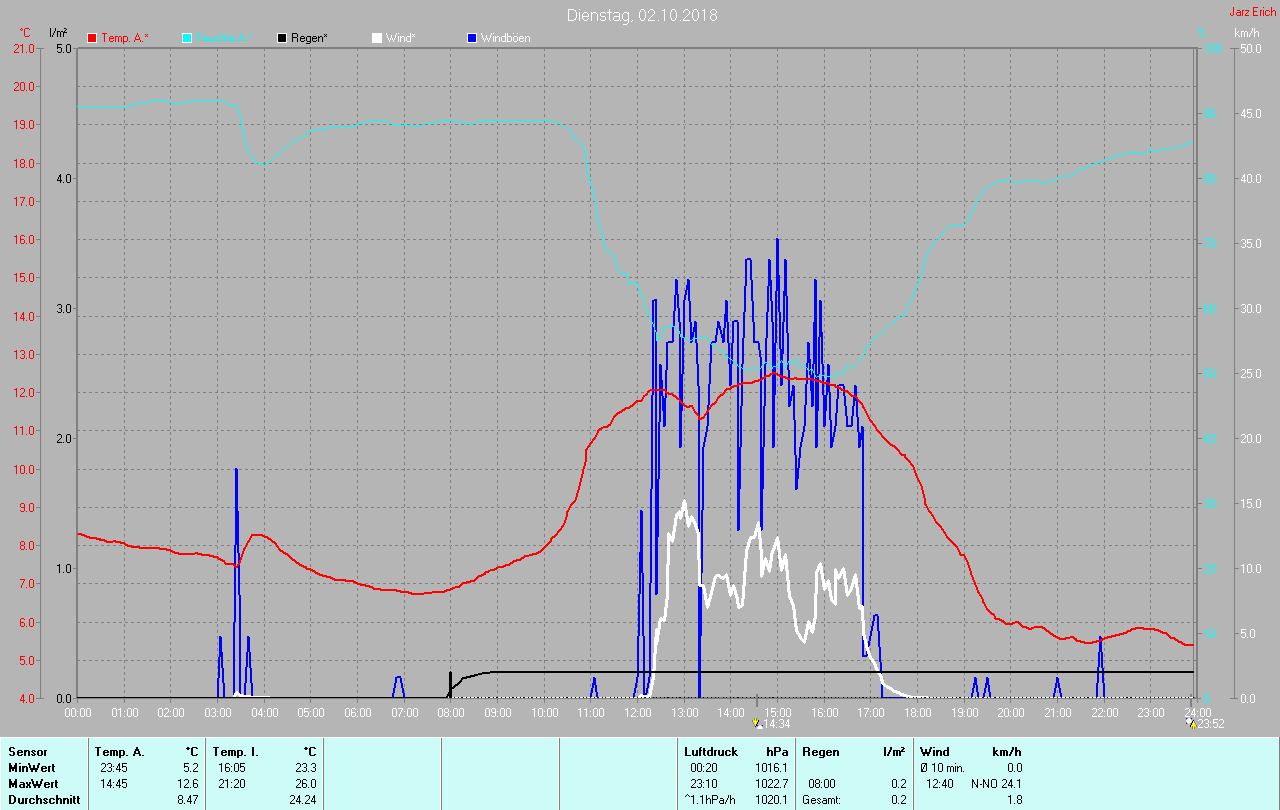This screenshot has width=1280, height=810.
Task: Toggle the Windböen legend label
Action: (505, 38)
